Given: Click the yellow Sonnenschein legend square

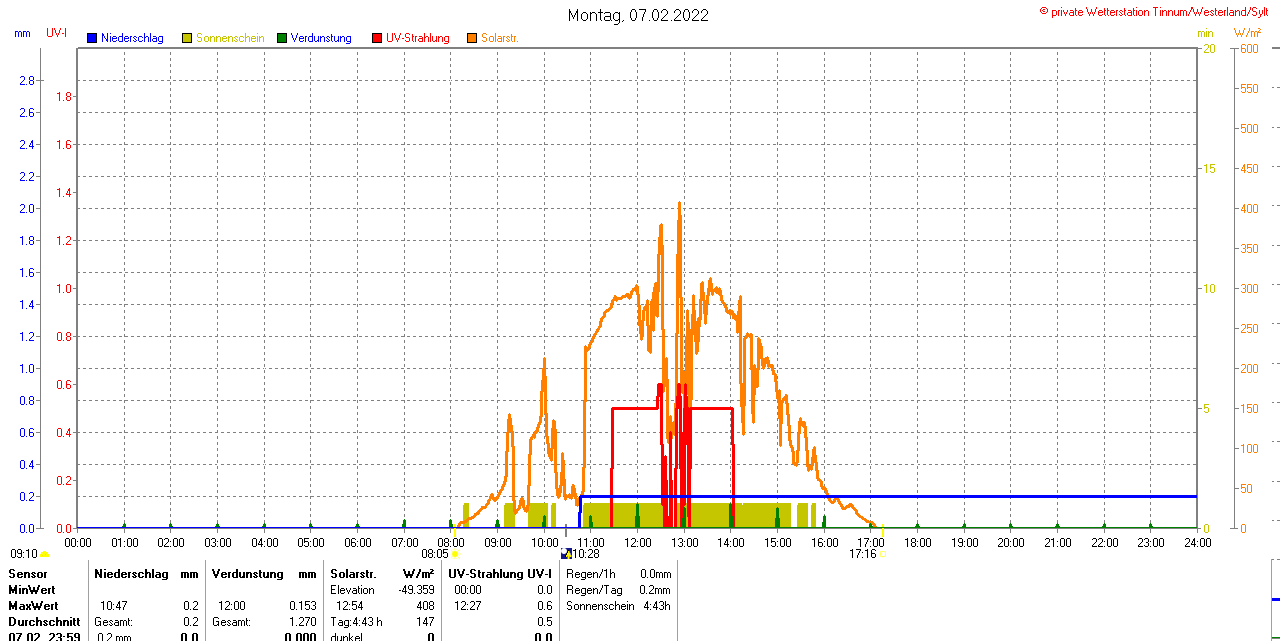Looking at the screenshot, I should (x=187, y=38).
